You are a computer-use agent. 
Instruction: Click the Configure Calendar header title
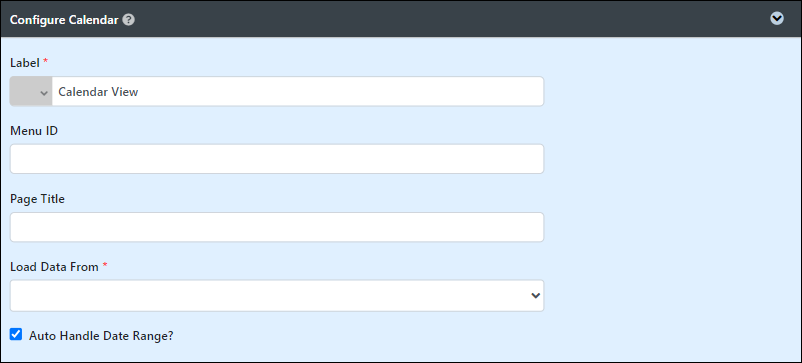(64, 20)
